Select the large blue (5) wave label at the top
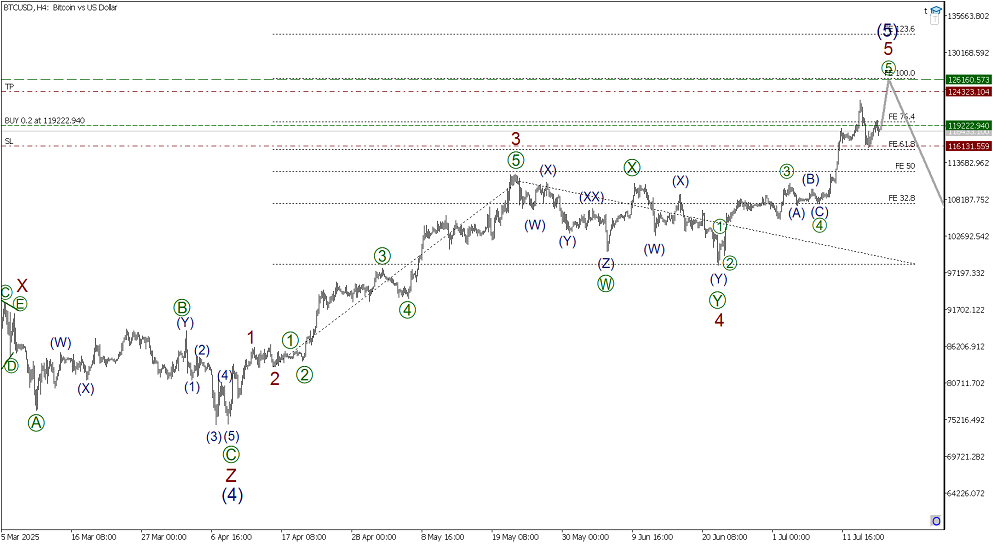 887,30
